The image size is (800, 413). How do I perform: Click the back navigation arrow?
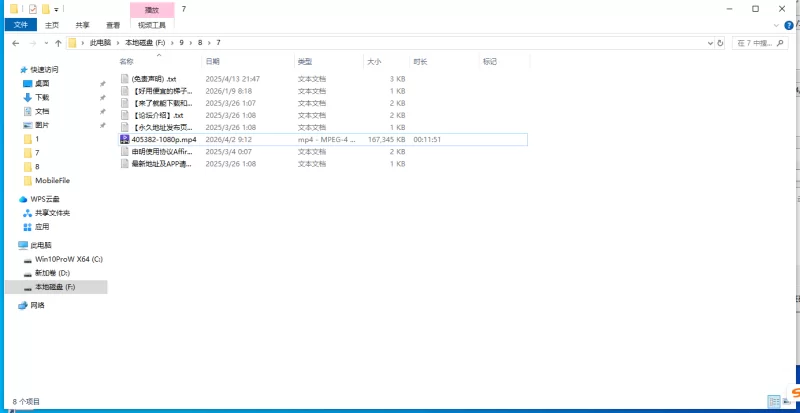coord(15,43)
